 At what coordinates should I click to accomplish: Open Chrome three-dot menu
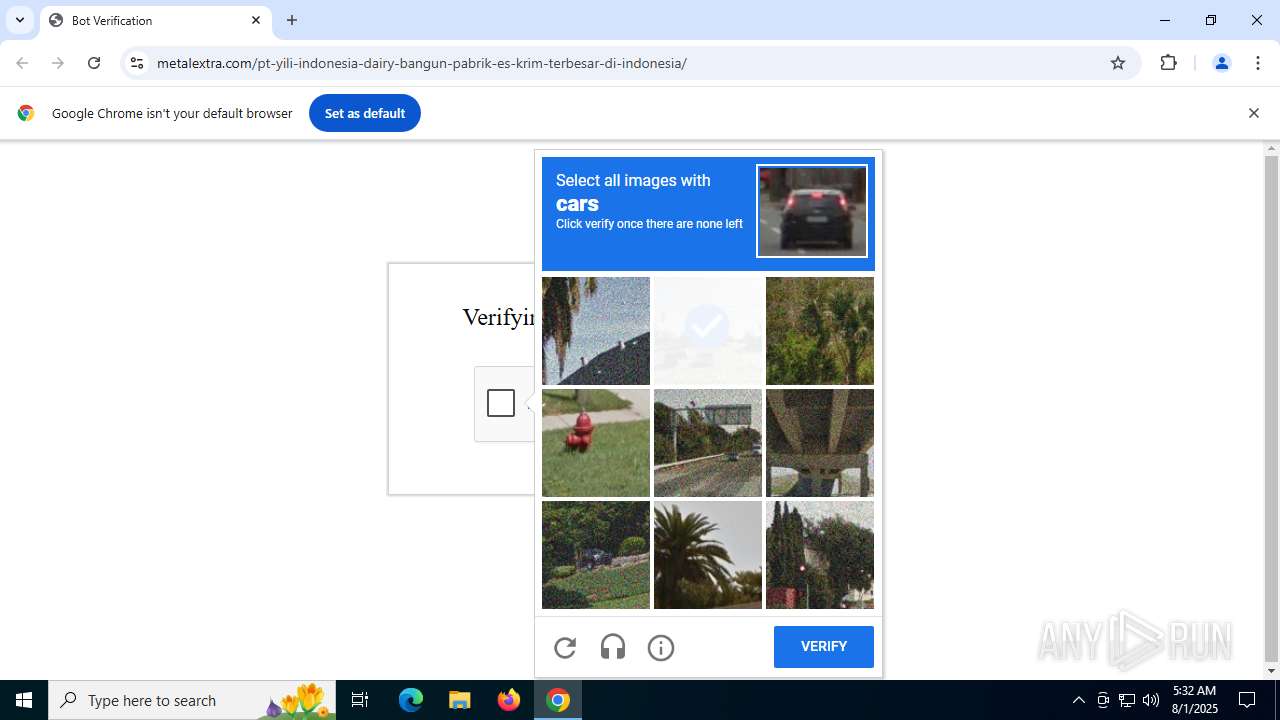1258,63
